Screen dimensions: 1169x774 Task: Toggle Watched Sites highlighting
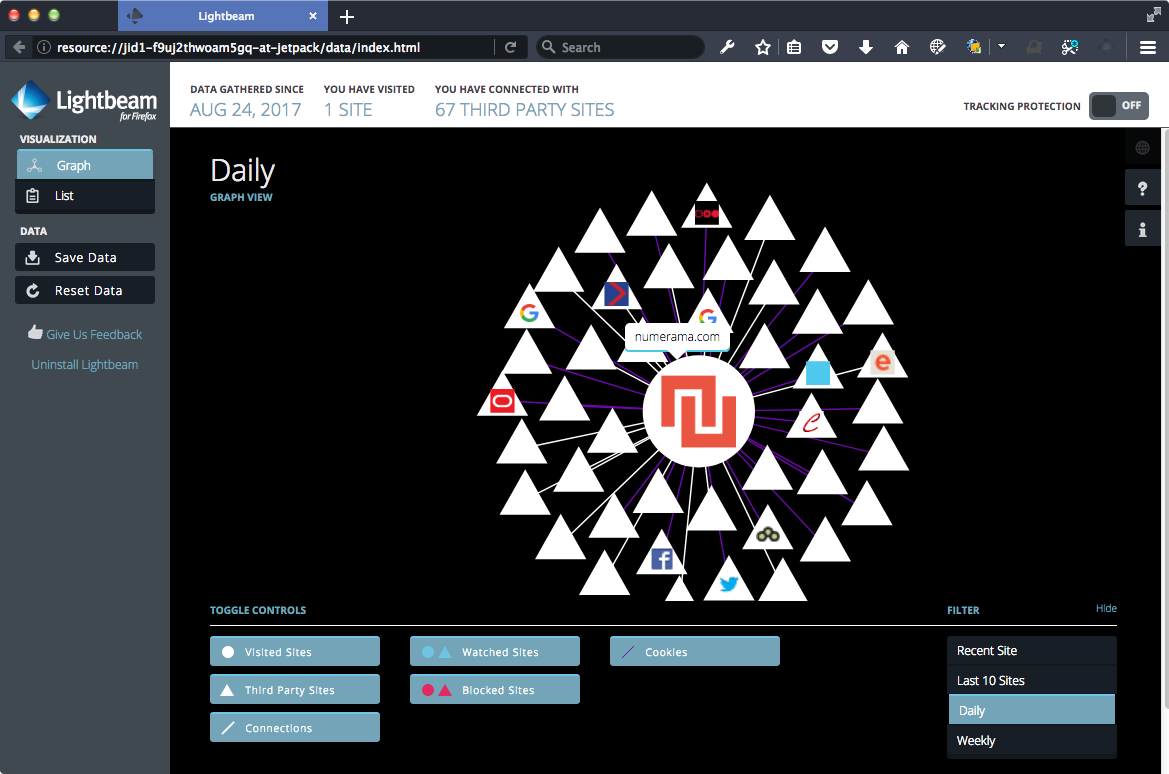click(x=494, y=651)
